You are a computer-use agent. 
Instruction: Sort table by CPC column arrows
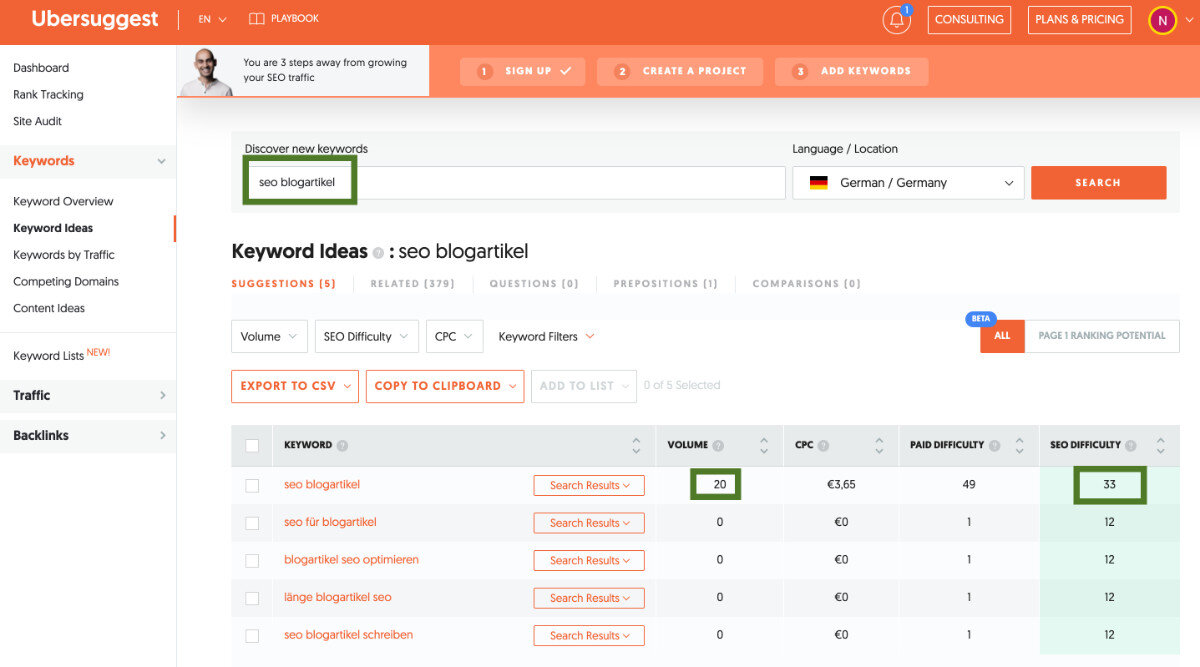(879, 445)
